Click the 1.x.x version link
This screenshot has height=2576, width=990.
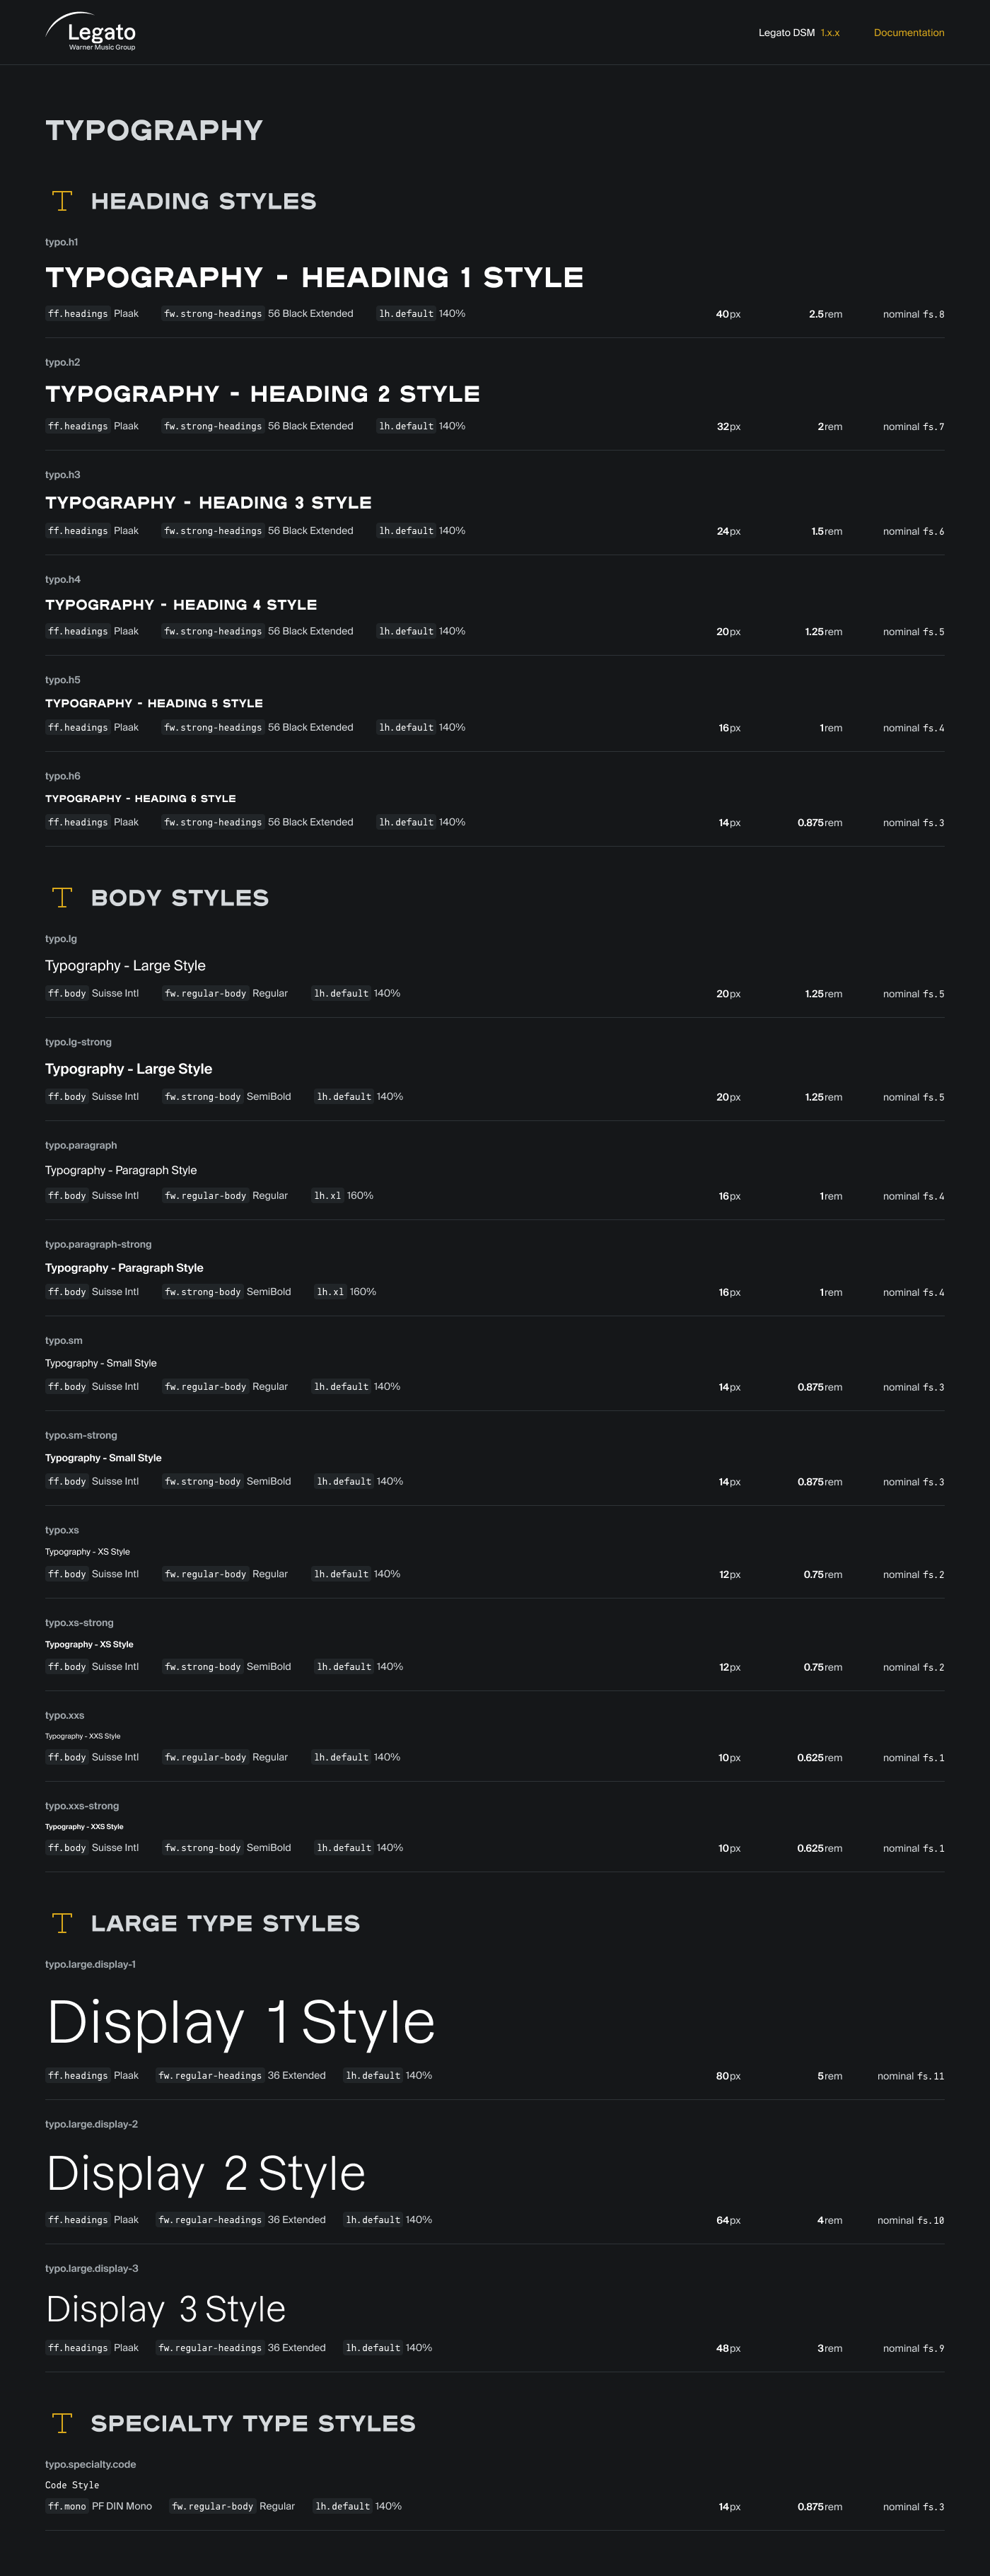click(x=830, y=33)
